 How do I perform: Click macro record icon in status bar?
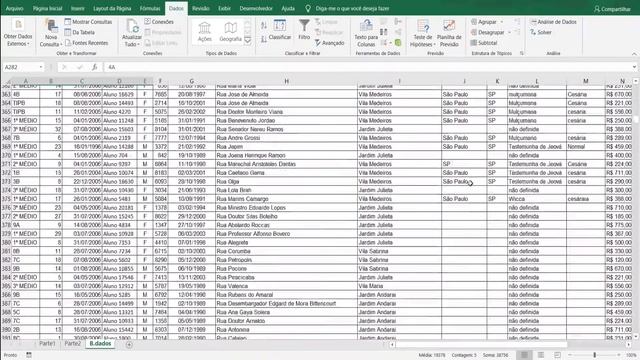point(29,355)
